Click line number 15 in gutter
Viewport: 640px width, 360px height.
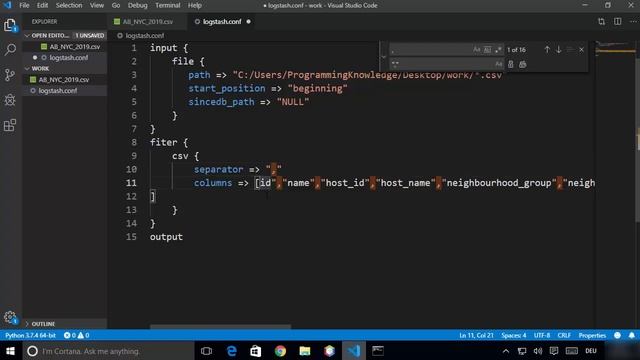131,237
